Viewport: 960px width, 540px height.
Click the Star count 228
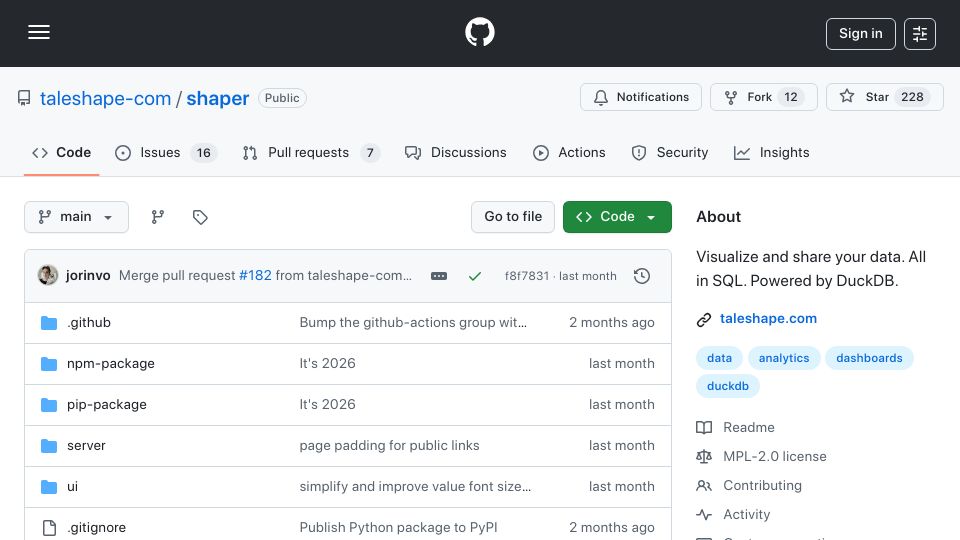912,97
